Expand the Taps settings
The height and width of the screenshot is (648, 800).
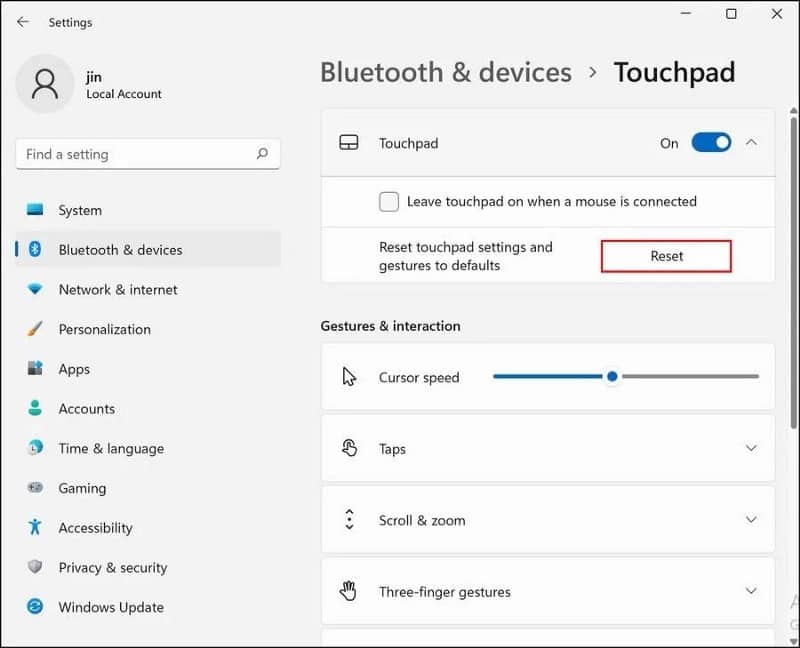(752, 449)
